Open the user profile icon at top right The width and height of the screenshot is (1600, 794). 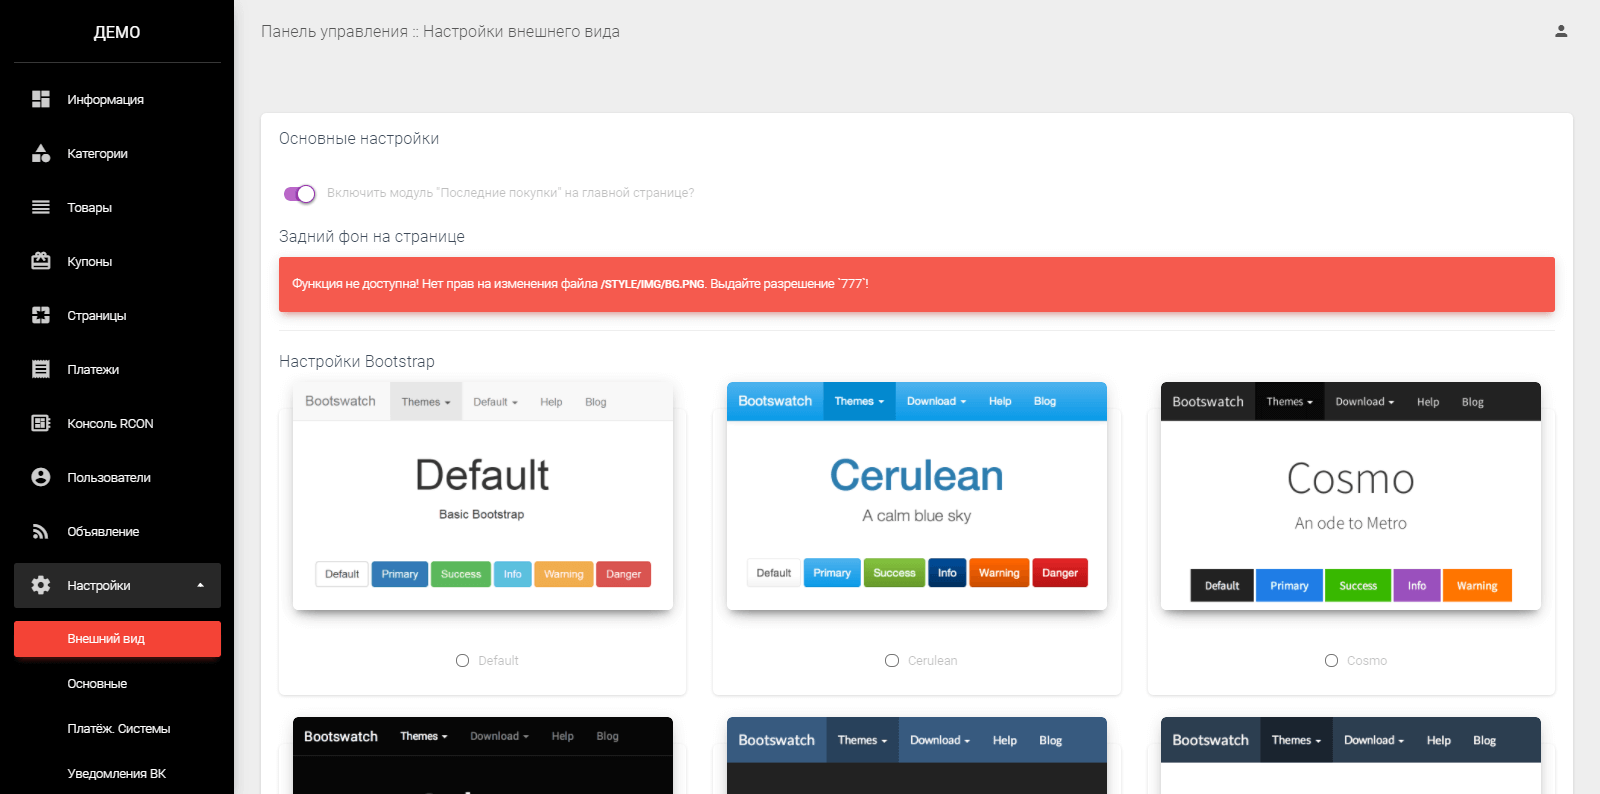coord(1561,31)
